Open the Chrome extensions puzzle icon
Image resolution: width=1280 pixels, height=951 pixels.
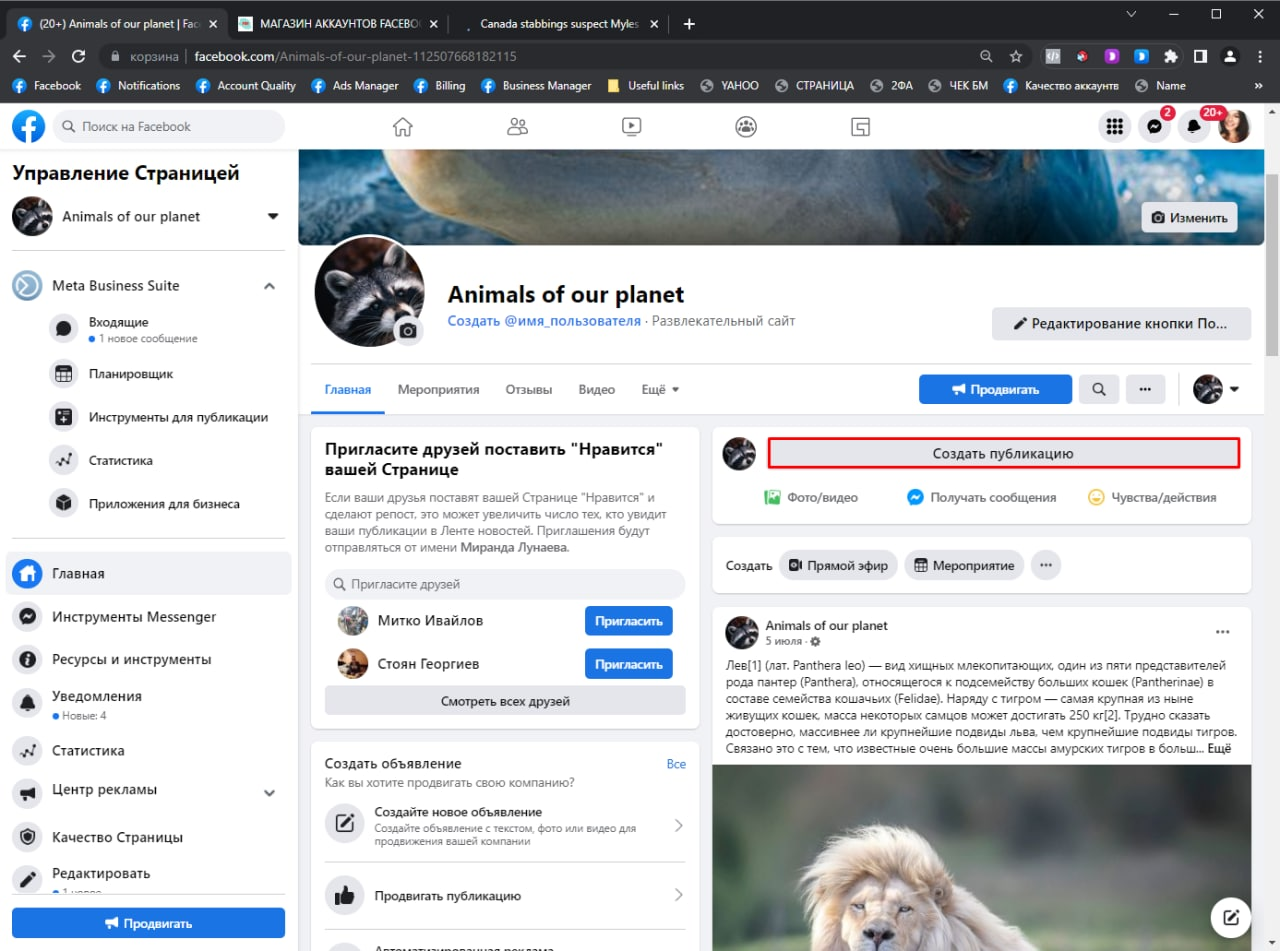[1170, 56]
